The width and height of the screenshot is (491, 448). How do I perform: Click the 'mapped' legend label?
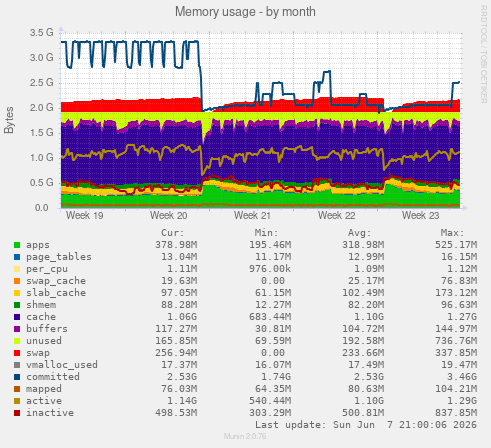[44, 389]
